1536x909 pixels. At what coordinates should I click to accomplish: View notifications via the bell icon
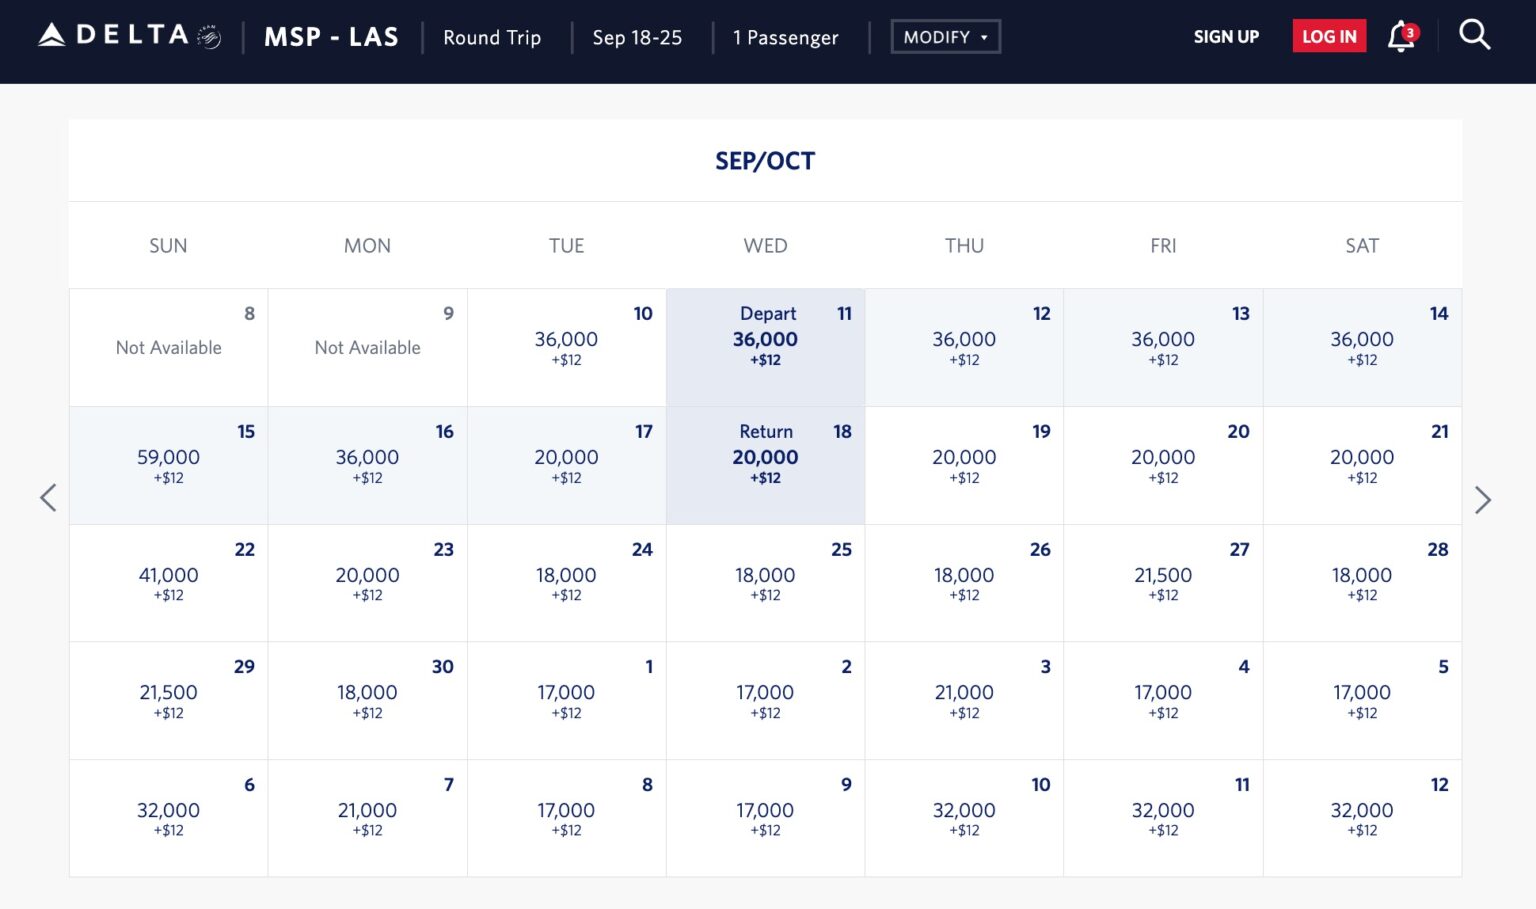1398,37
